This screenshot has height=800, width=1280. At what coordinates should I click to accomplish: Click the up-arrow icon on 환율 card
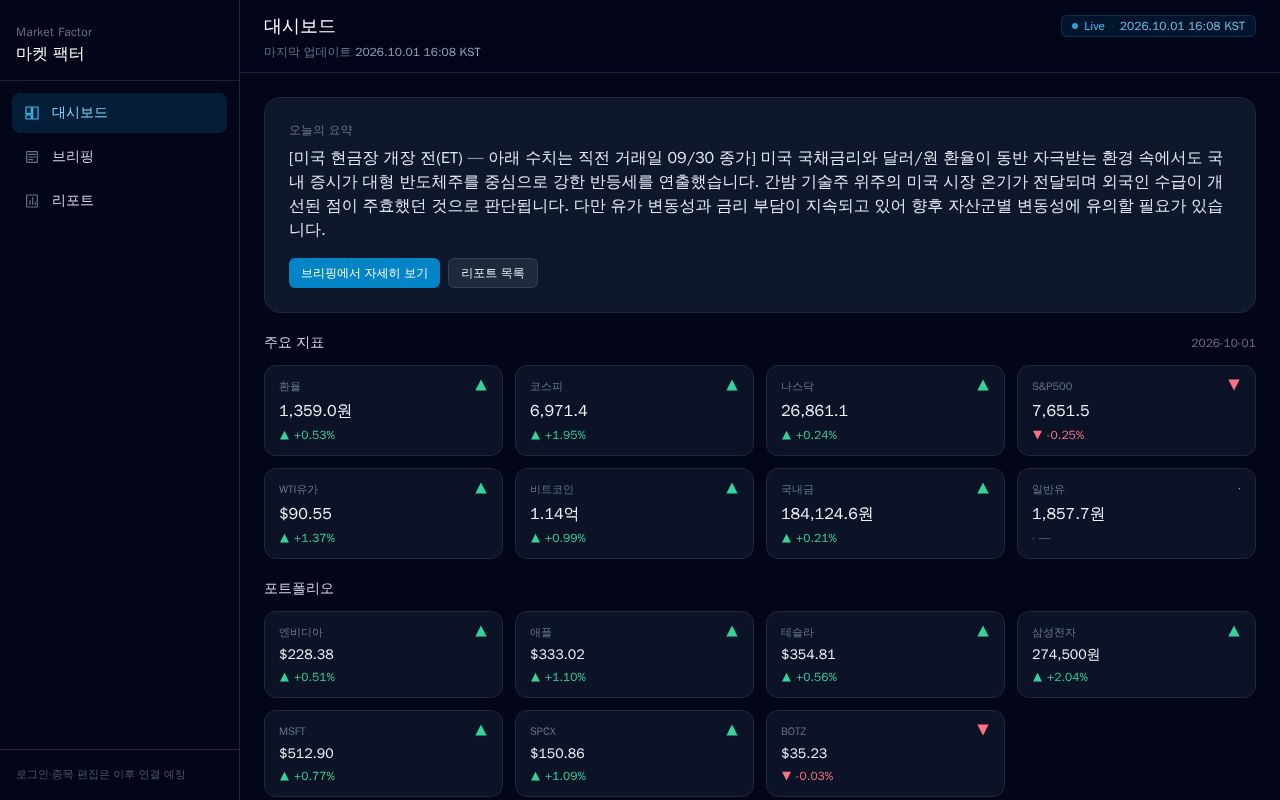[481, 385]
